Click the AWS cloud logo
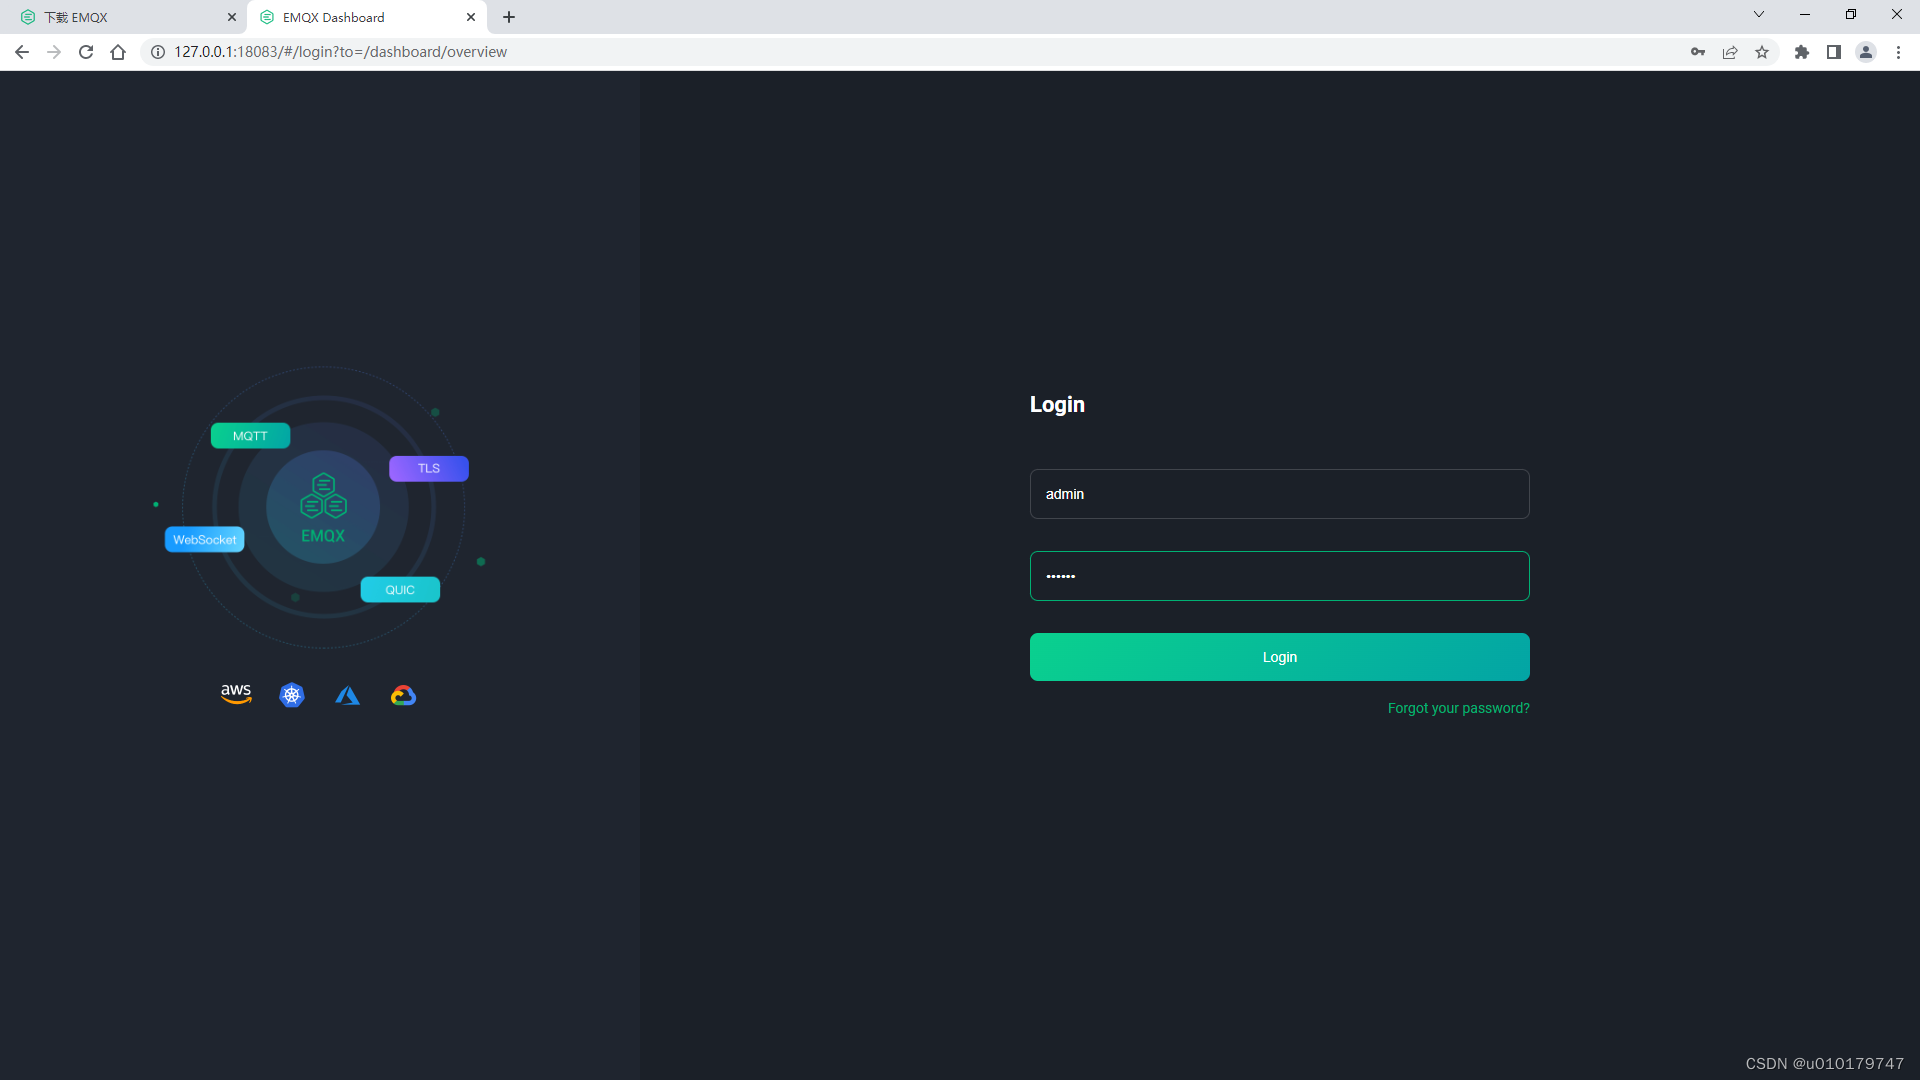The width and height of the screenshot is (1920, 1080). pyautogui.click(x=236, y=694)
